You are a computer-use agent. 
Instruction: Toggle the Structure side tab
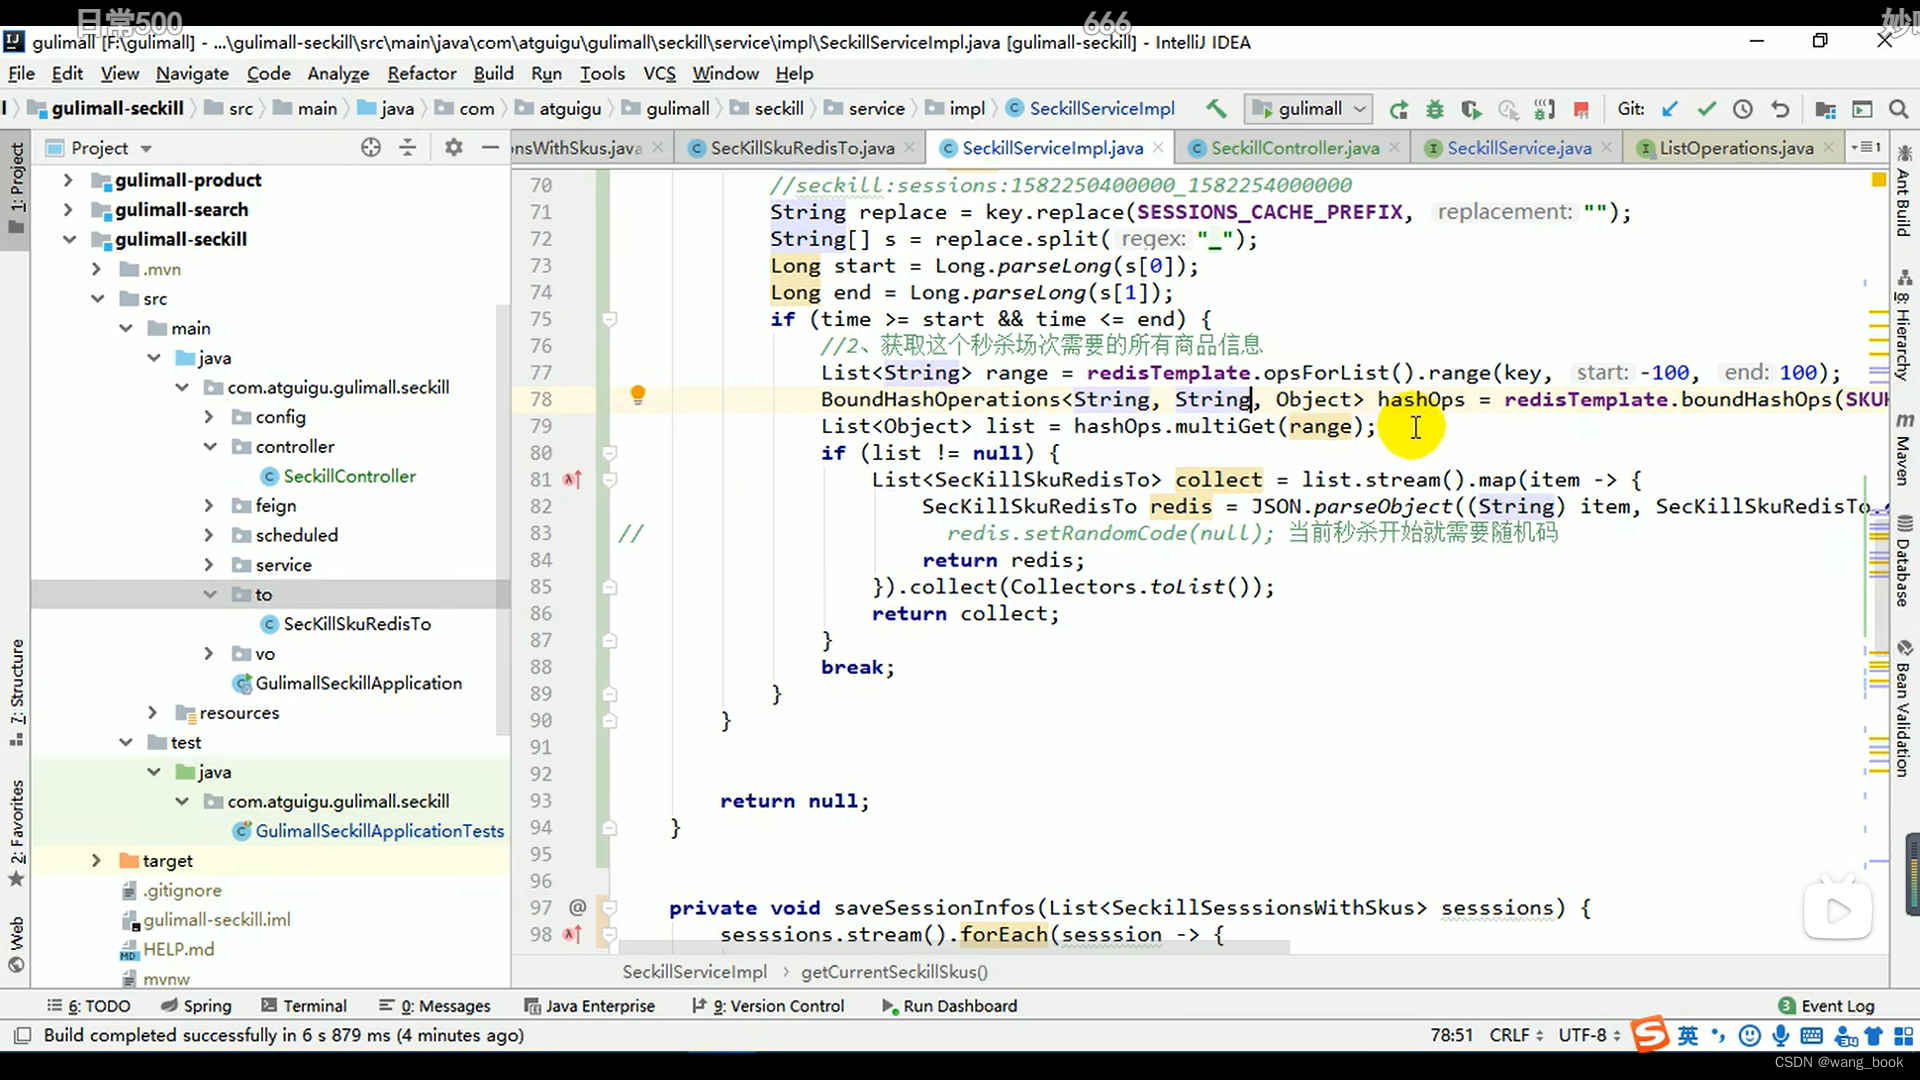(x=17, y=692)
